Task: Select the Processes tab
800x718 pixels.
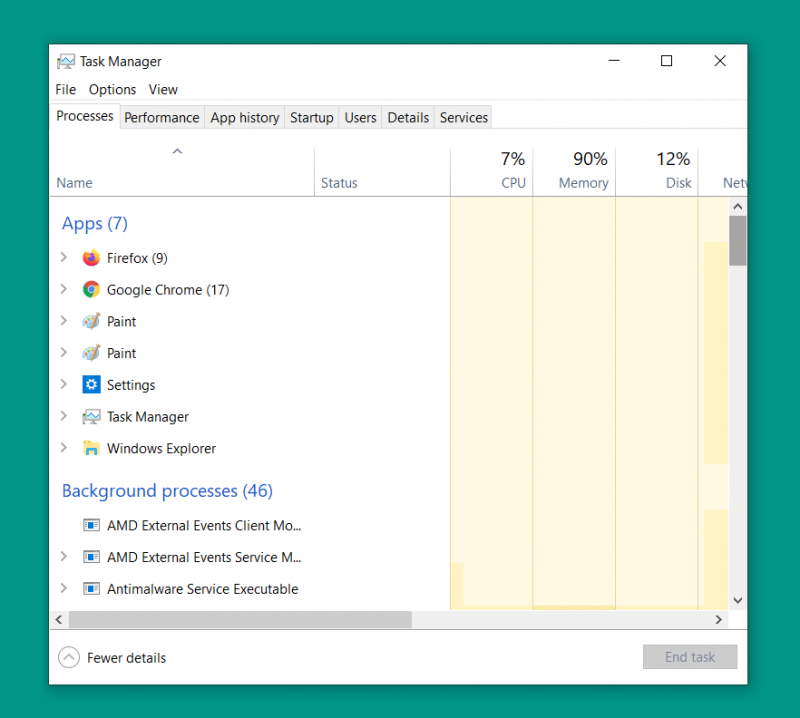Action: click(85, 116)
